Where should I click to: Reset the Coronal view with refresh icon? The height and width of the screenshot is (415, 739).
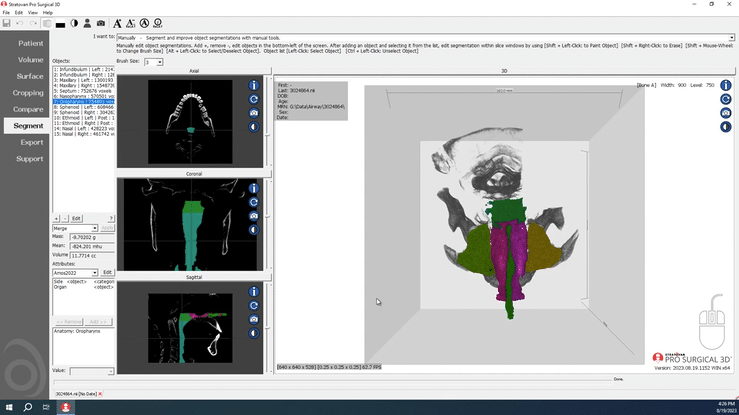click(254, 203)
